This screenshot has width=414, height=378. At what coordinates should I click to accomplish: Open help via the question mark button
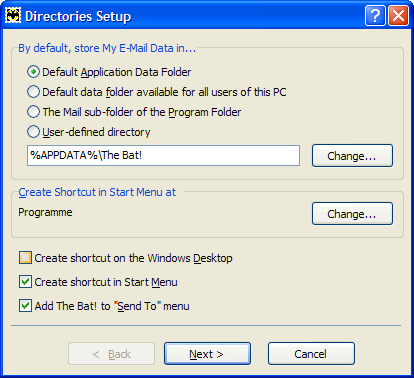pyautogui.click(x=375, y=16)
